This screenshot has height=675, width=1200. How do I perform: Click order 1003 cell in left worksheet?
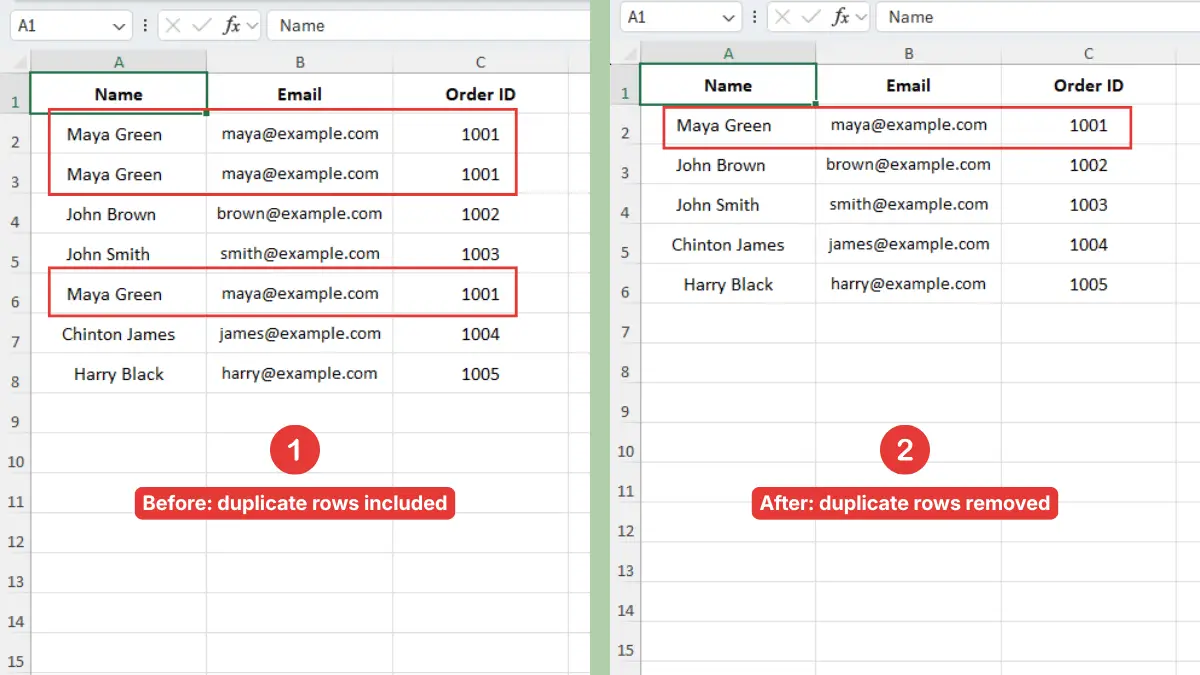pos(481,254)
